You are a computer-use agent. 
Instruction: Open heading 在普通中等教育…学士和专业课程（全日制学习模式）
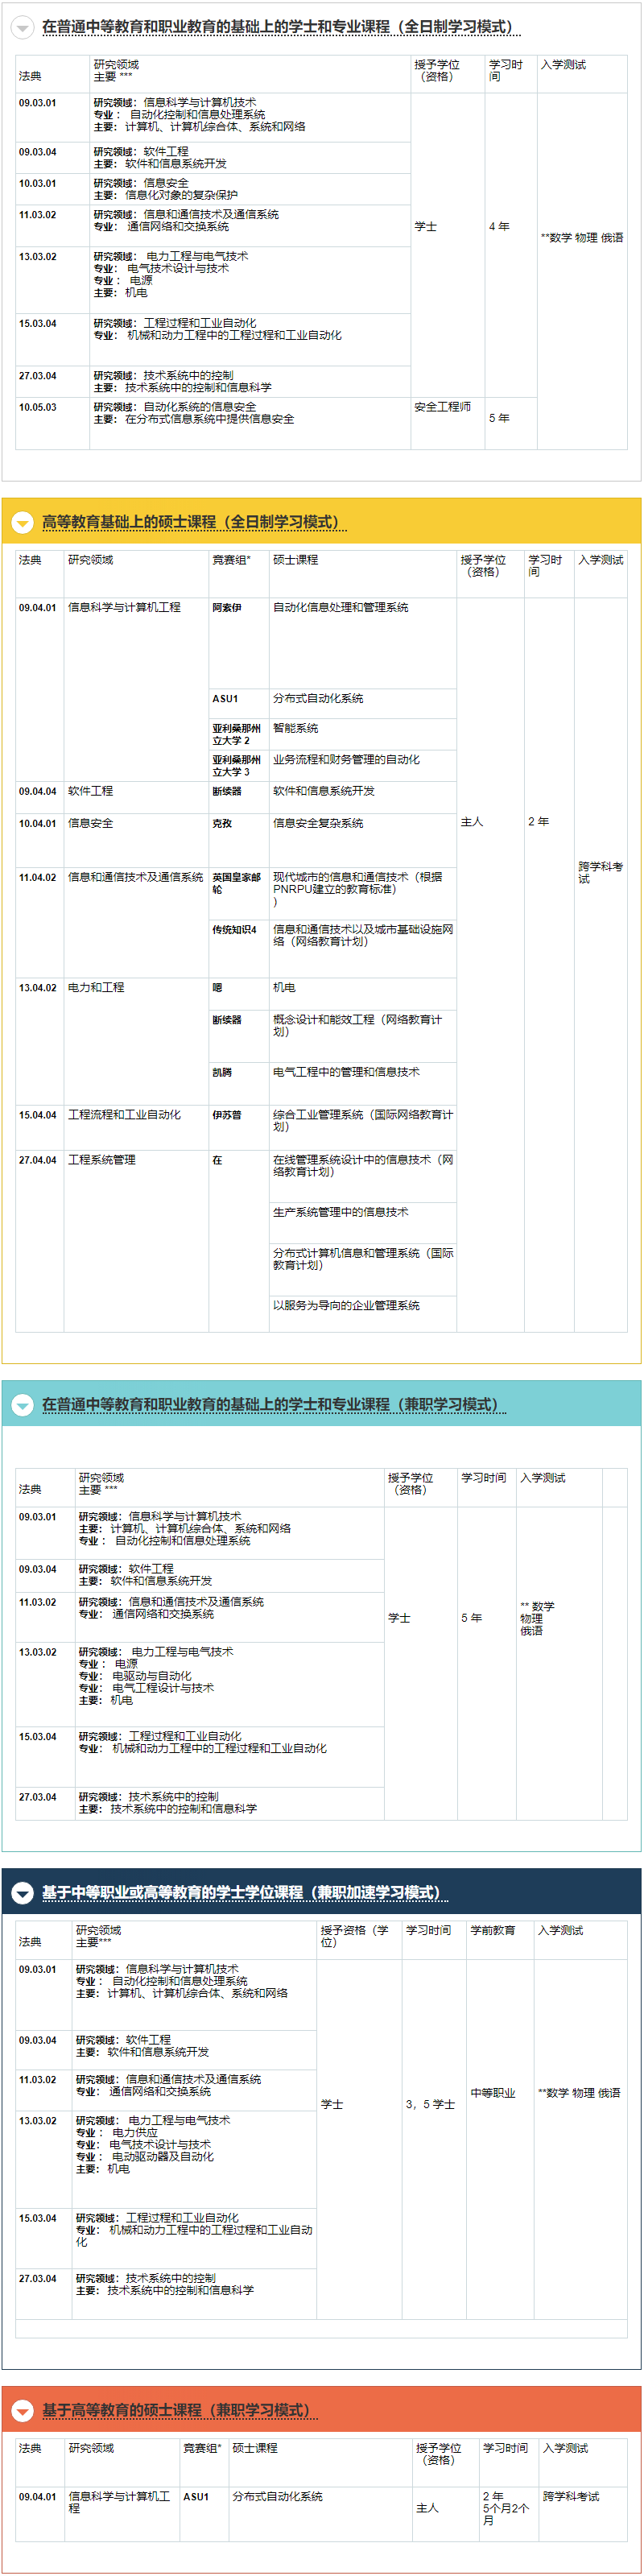pyautogui.click(x=281, y=27)
